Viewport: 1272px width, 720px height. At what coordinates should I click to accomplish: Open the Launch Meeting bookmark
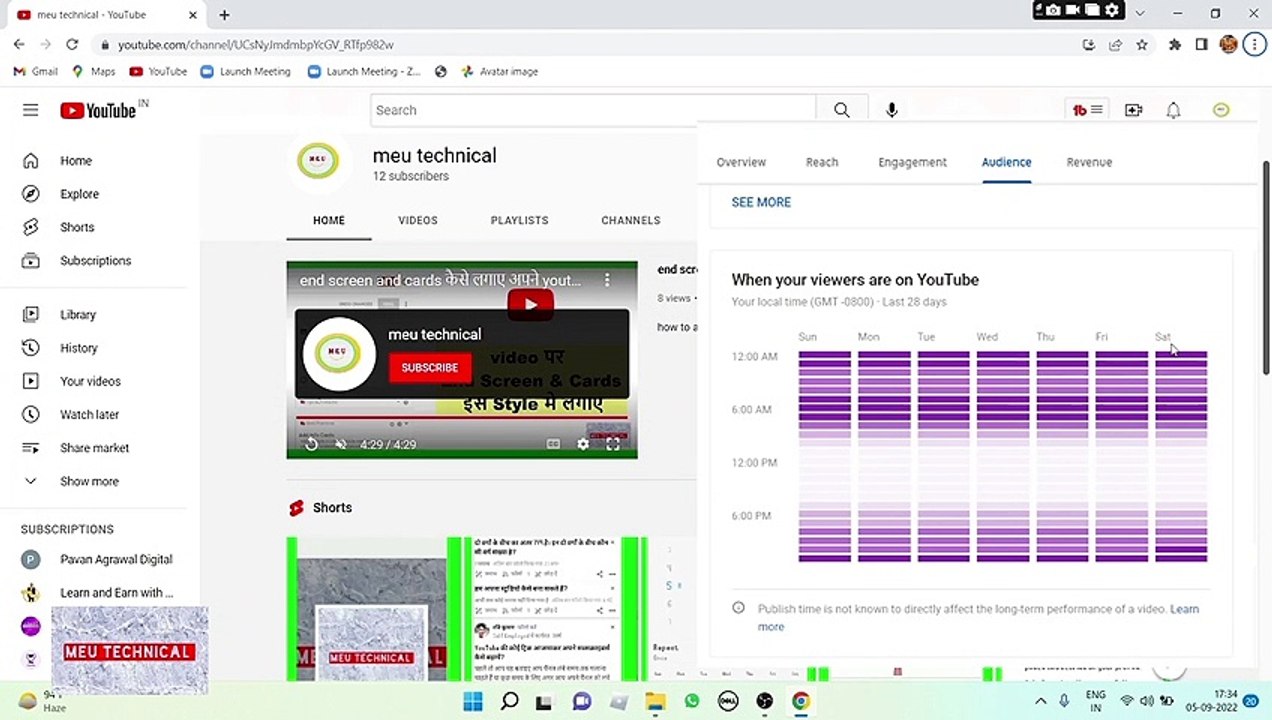[245, 72]
